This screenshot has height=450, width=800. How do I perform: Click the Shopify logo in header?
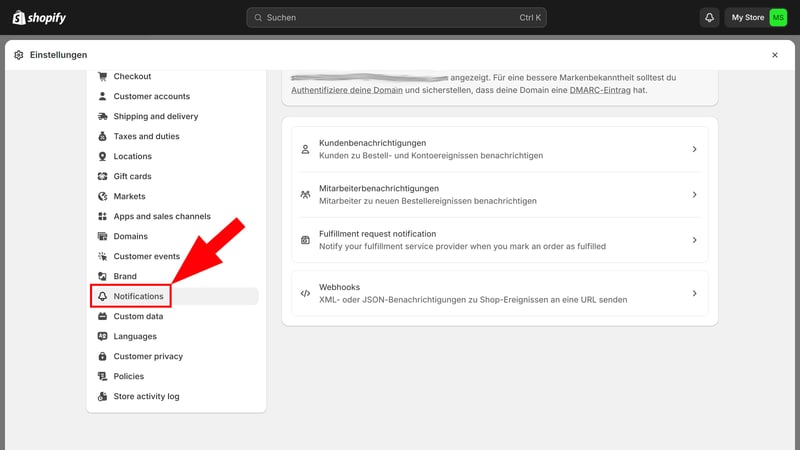39,17
